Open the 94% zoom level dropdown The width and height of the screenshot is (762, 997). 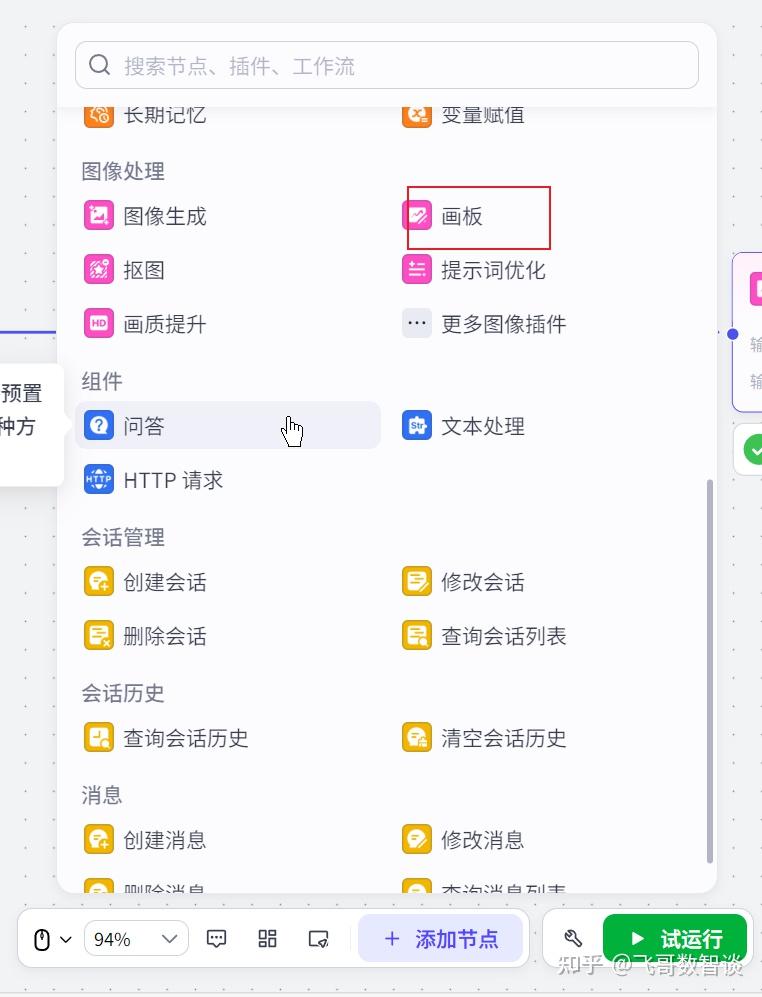(x=136, y=939)
